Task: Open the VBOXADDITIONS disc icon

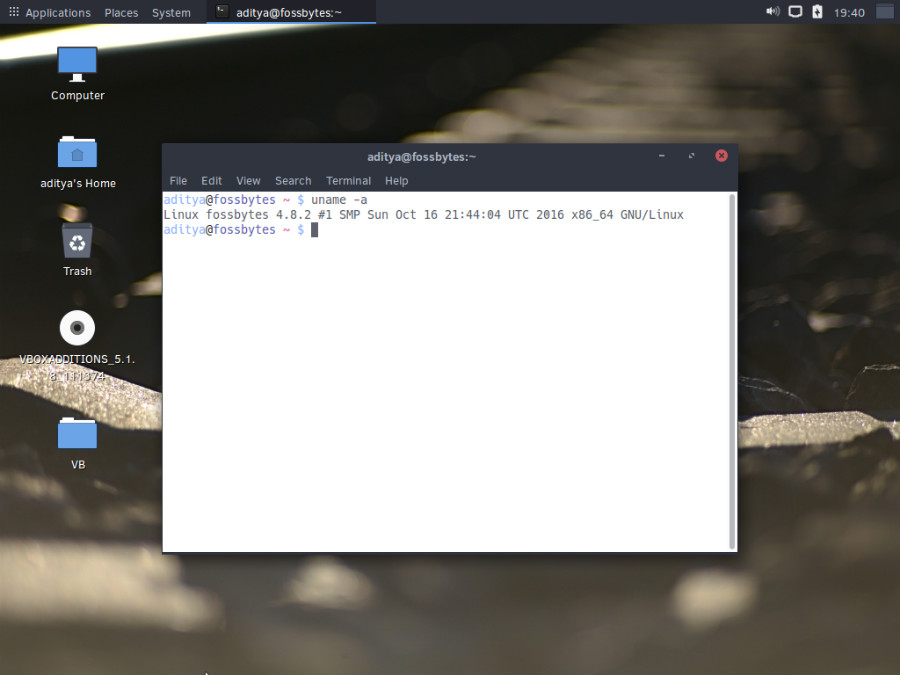Action: tap(77, 329)
